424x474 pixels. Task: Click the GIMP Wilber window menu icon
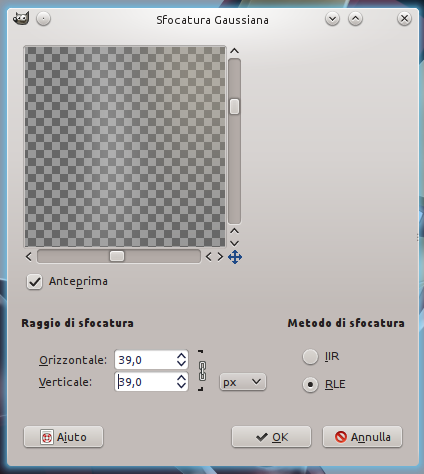[21, 19]
